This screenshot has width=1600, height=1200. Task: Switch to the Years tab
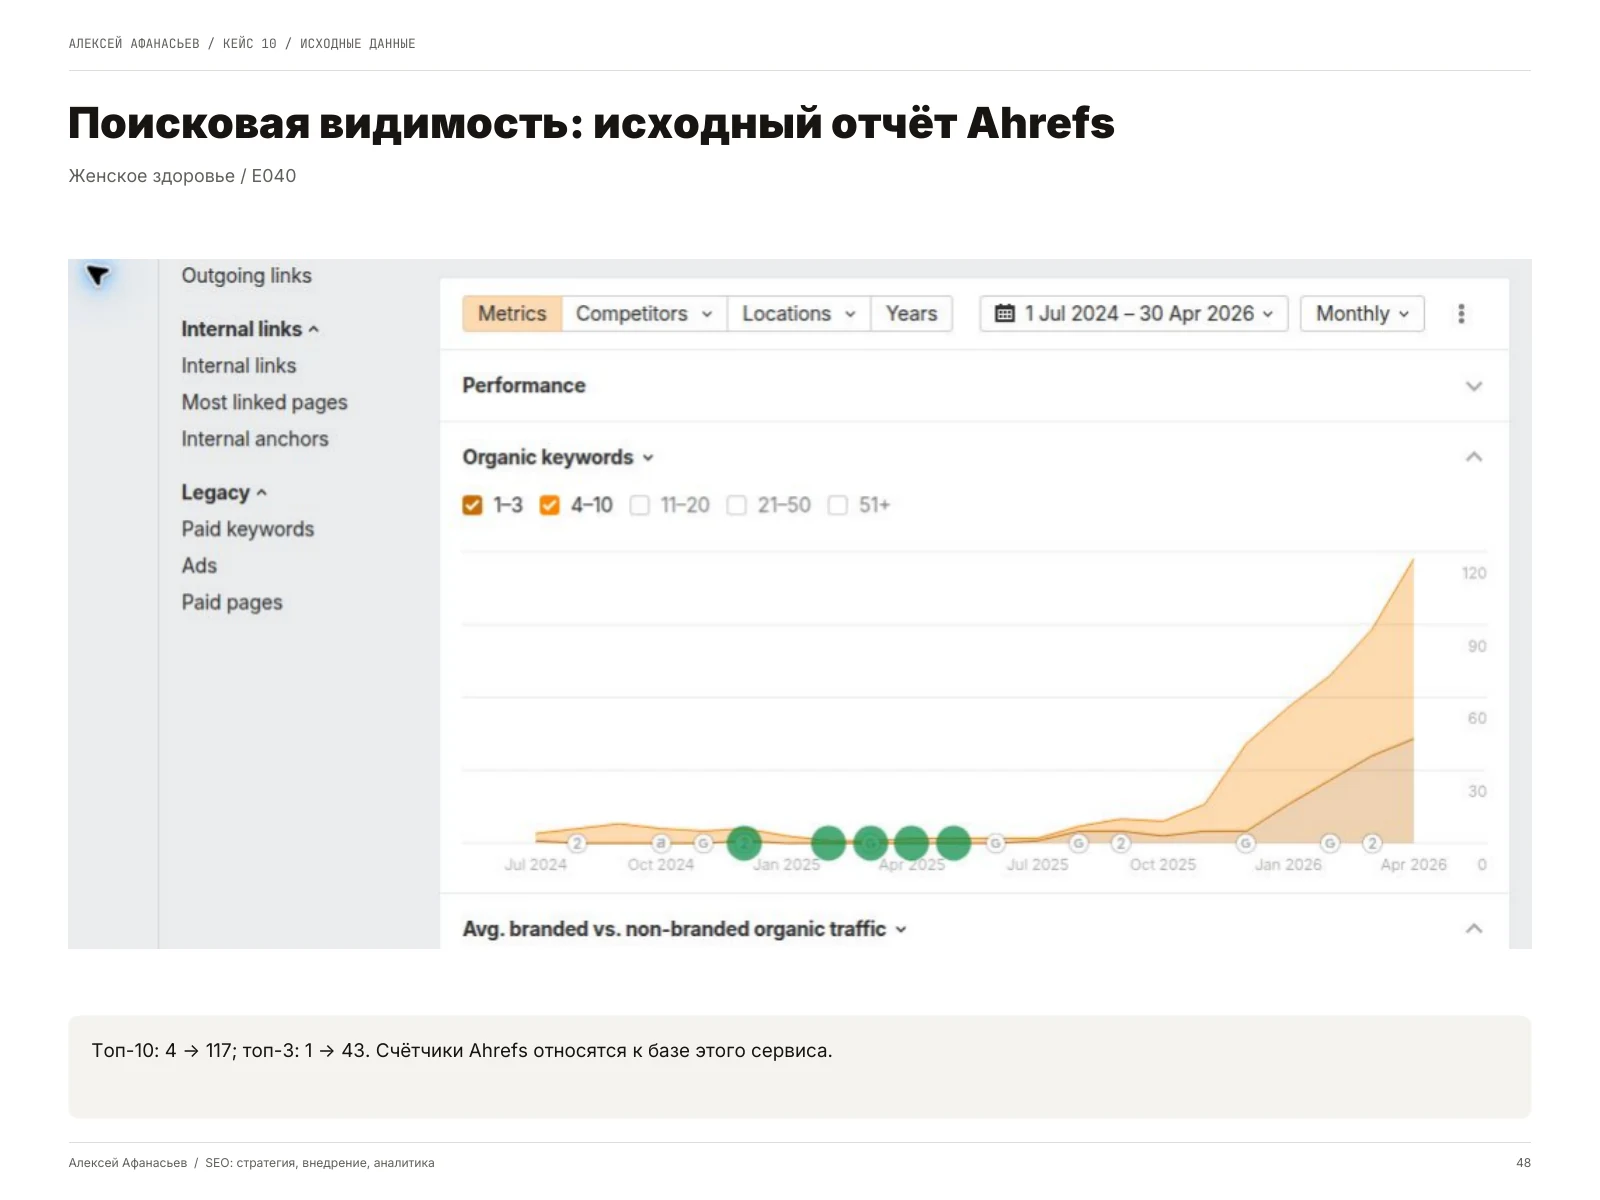[911, 314]
